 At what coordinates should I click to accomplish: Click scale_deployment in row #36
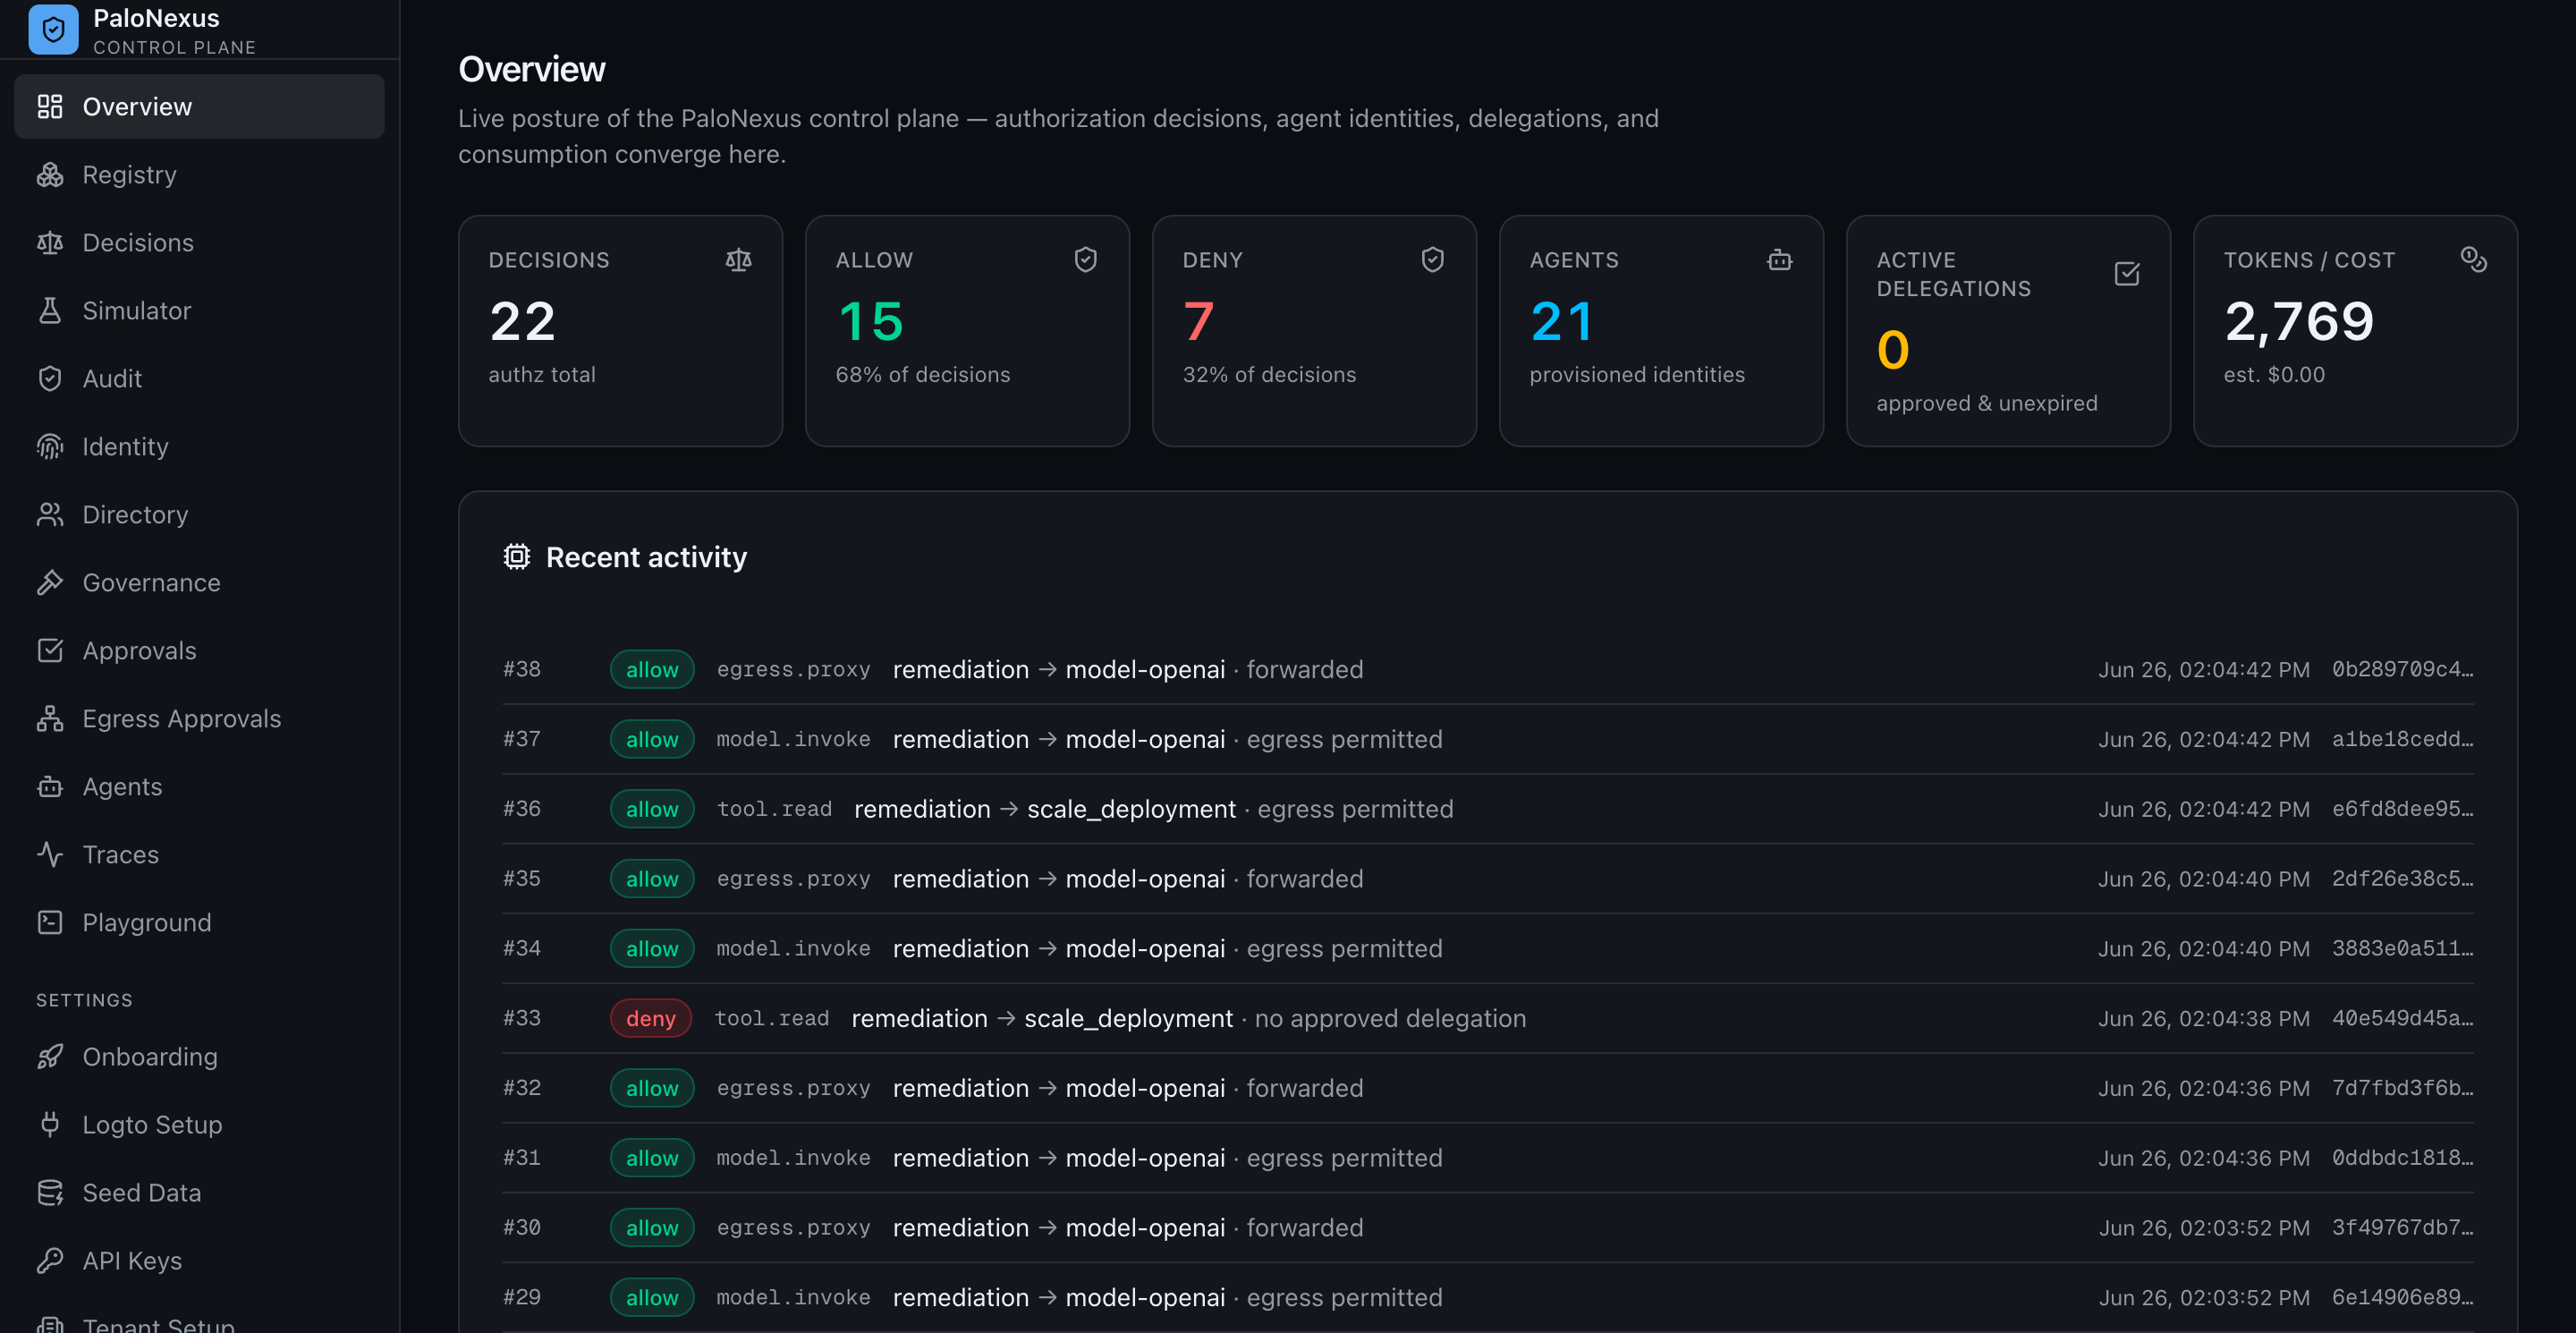pos(1131,809)
